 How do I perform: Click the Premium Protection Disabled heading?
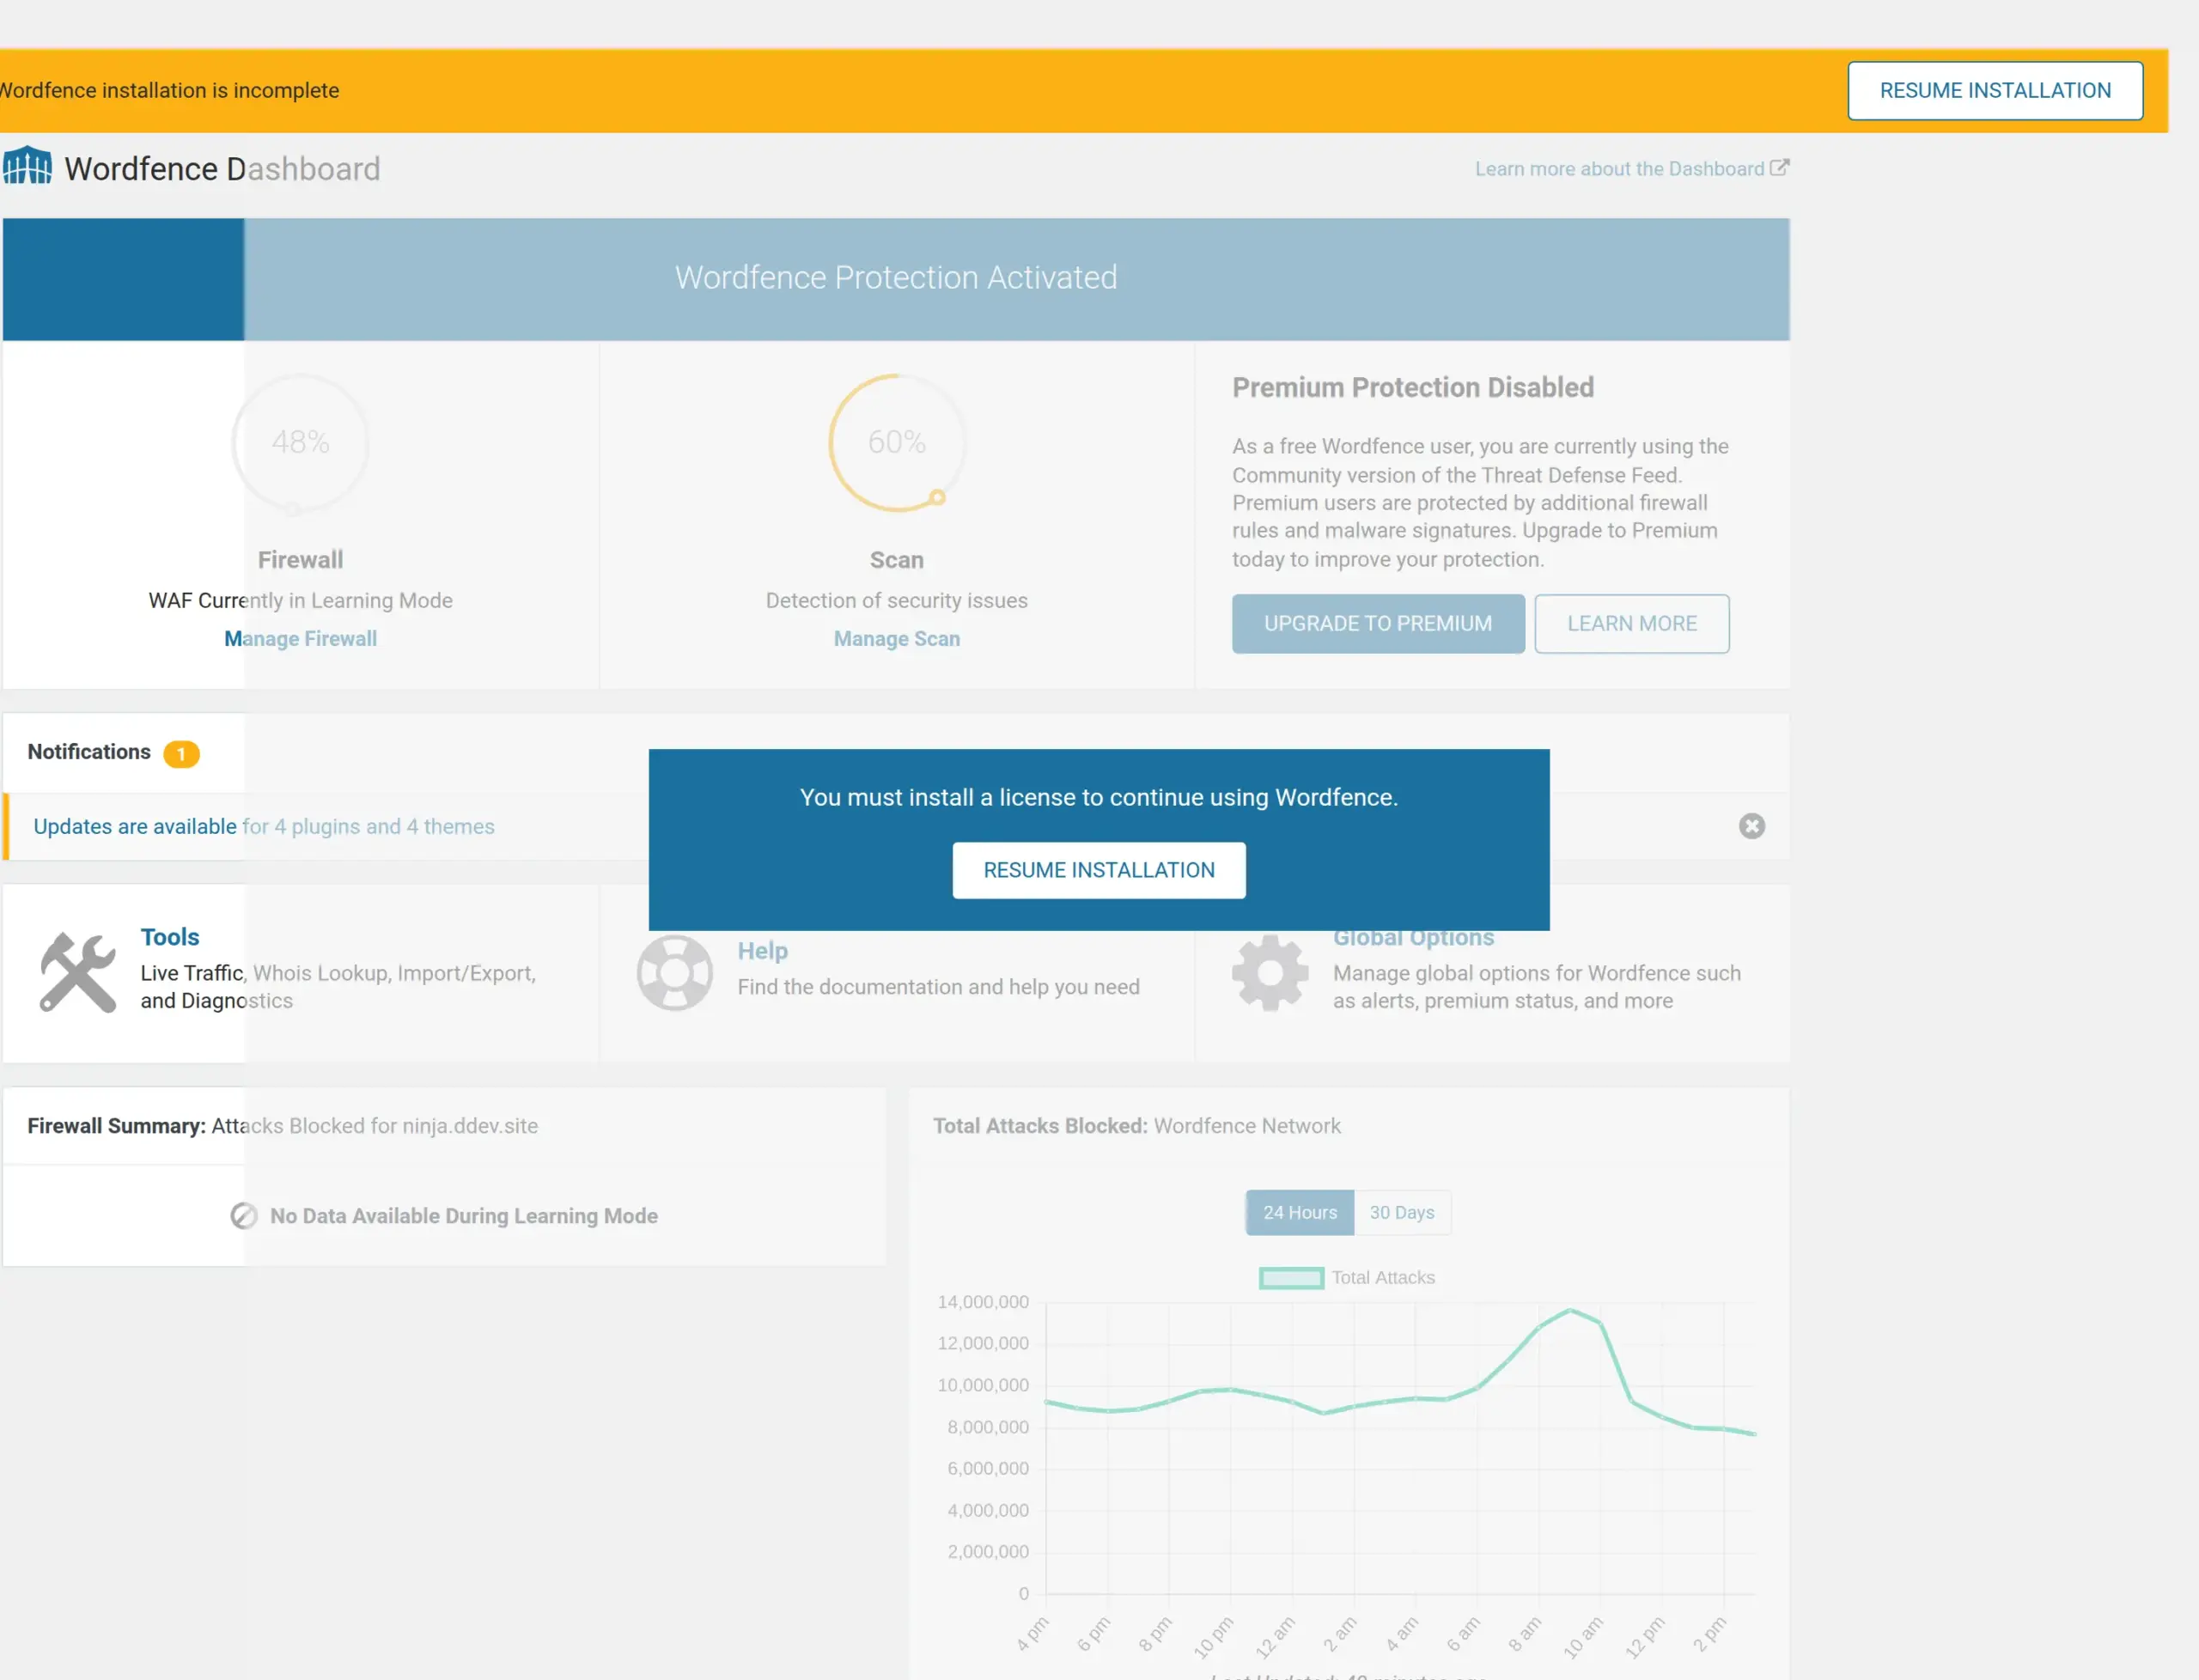click(x=1413, y=388)
